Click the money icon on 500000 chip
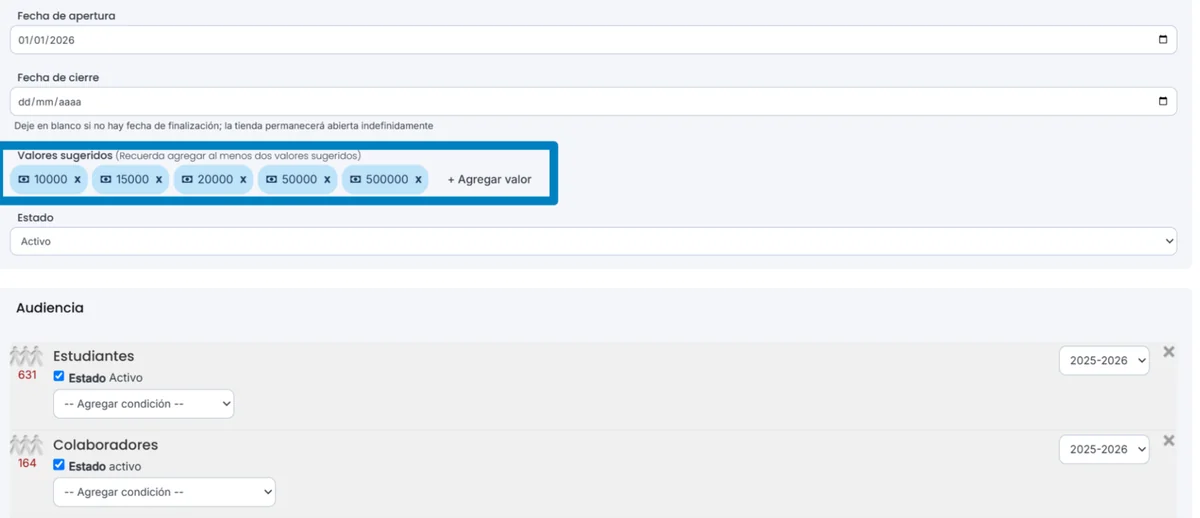The height and width of the screenshot is (518, 1200). (355, 180)
